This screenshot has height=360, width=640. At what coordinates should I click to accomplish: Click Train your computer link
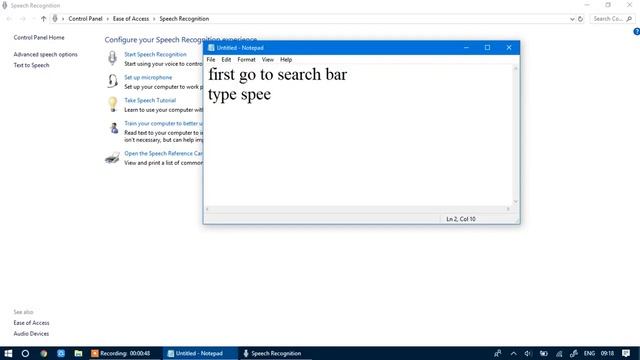pyautogui.click(x=163, y=123)
